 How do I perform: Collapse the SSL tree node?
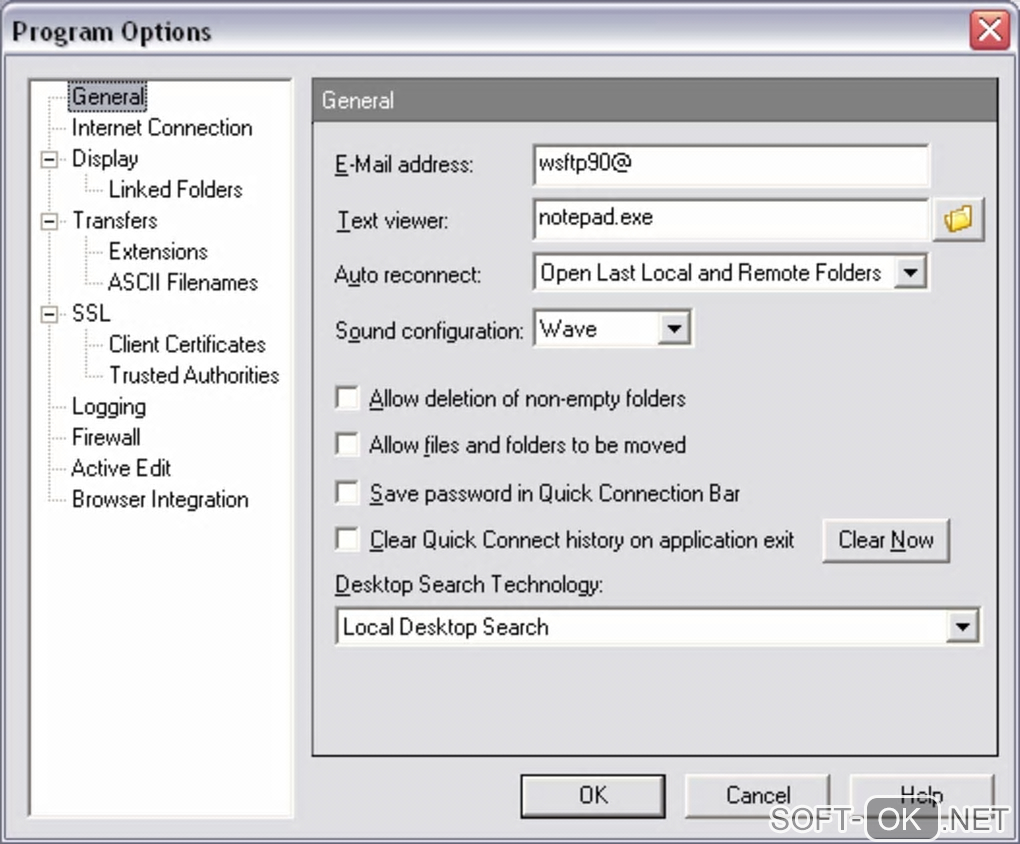click(x=49, y=314)
